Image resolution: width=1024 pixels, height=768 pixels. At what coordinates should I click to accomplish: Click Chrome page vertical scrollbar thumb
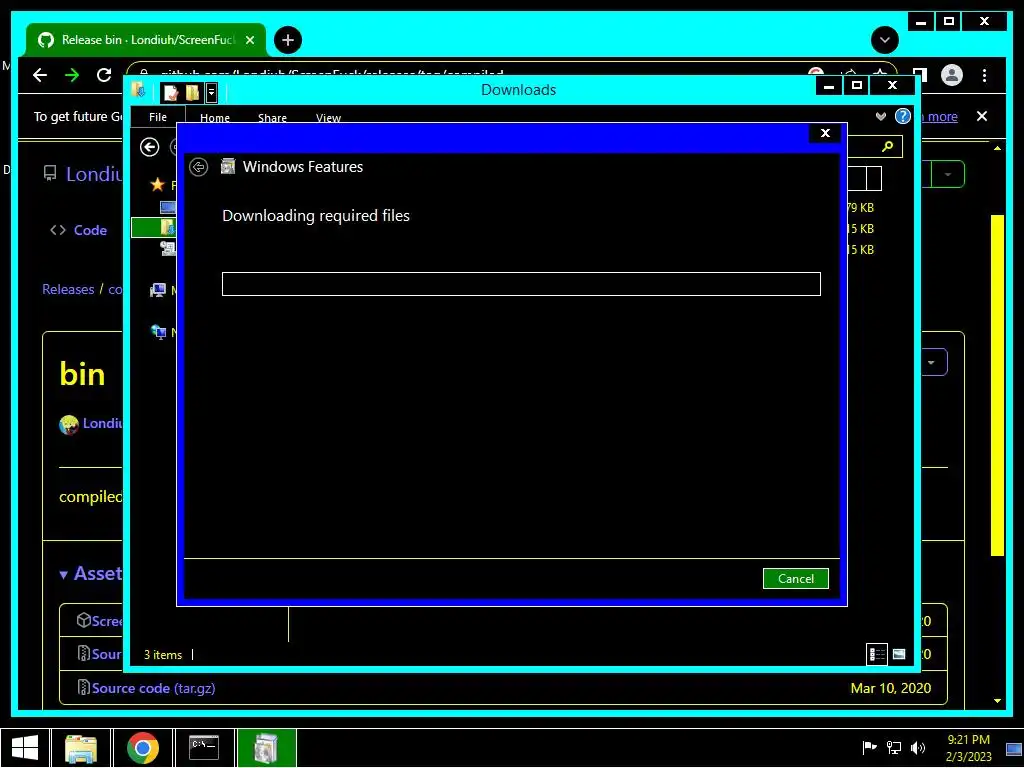[x=997, y=385]
